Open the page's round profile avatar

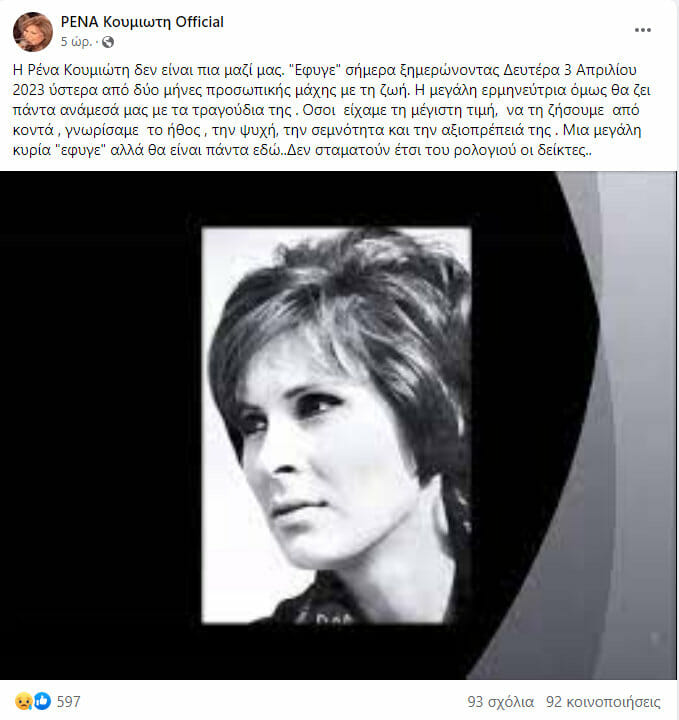point(32,32)
